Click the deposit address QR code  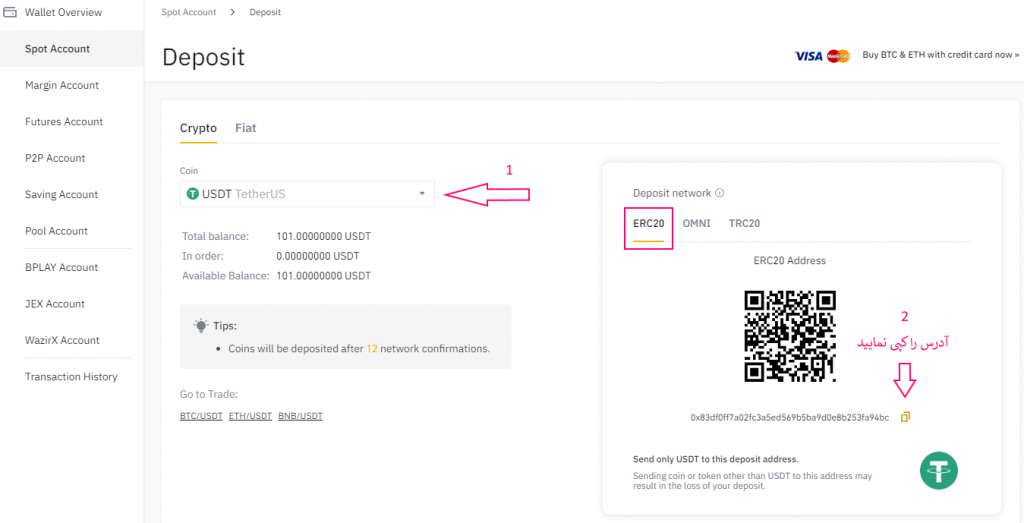(x=790, y=336)
